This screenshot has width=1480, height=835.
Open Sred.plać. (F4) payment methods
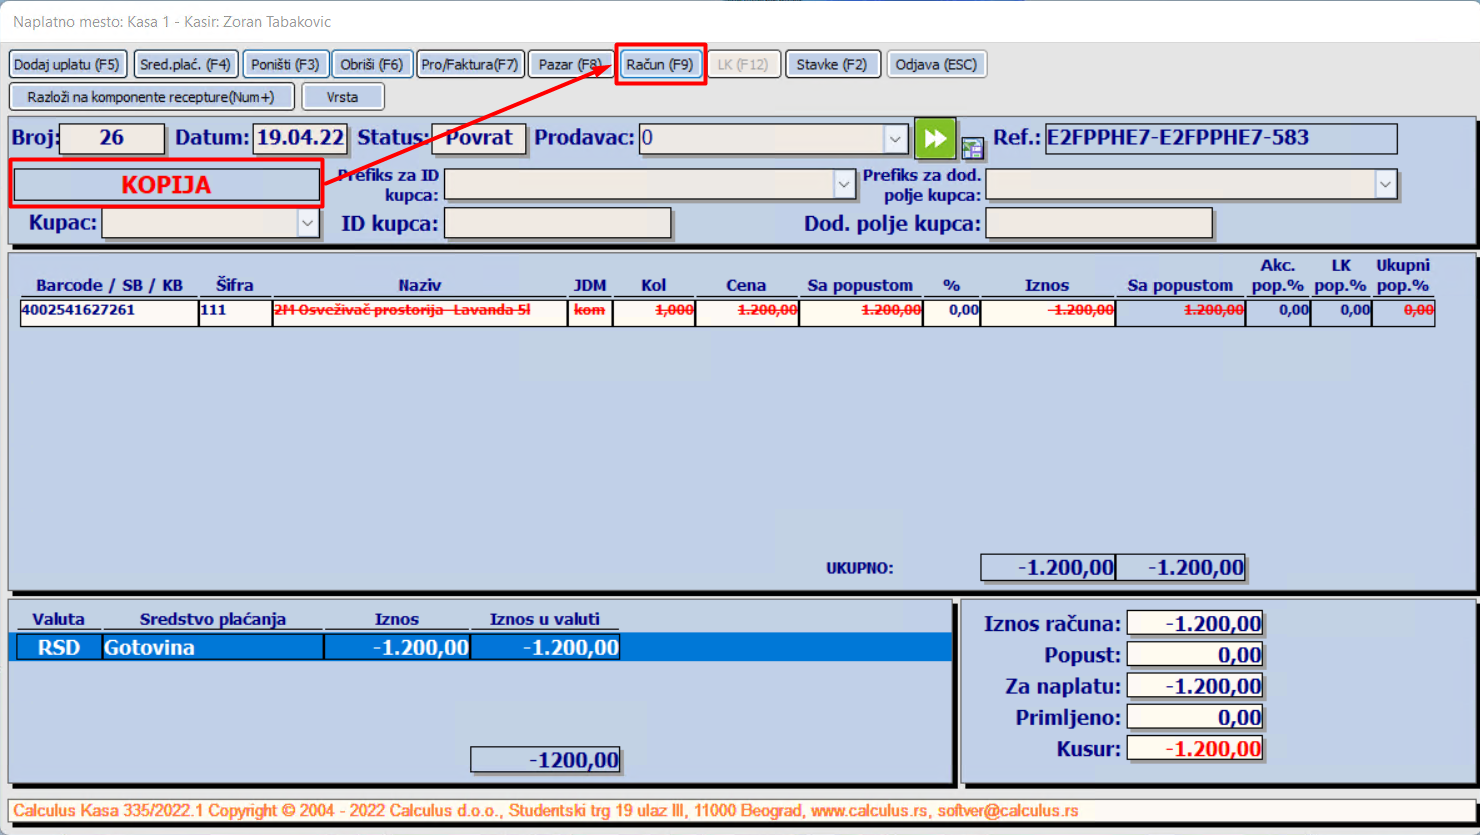pos(185,65)
